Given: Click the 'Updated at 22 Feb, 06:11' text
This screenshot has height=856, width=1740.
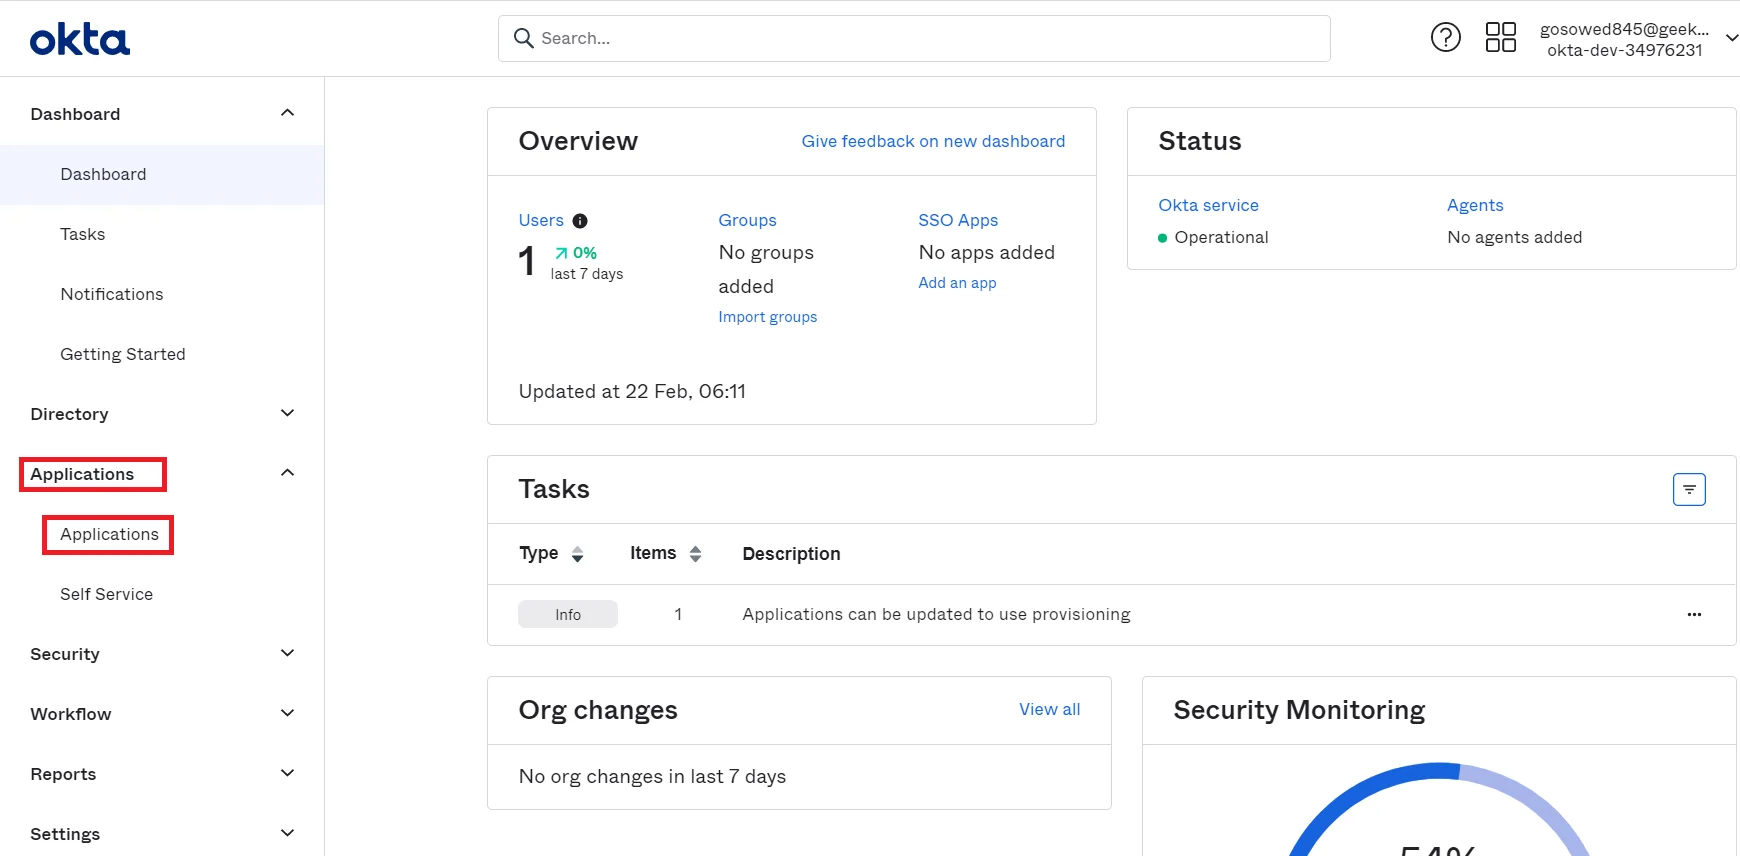Looking at the screenshot, I should coord(632,392).
